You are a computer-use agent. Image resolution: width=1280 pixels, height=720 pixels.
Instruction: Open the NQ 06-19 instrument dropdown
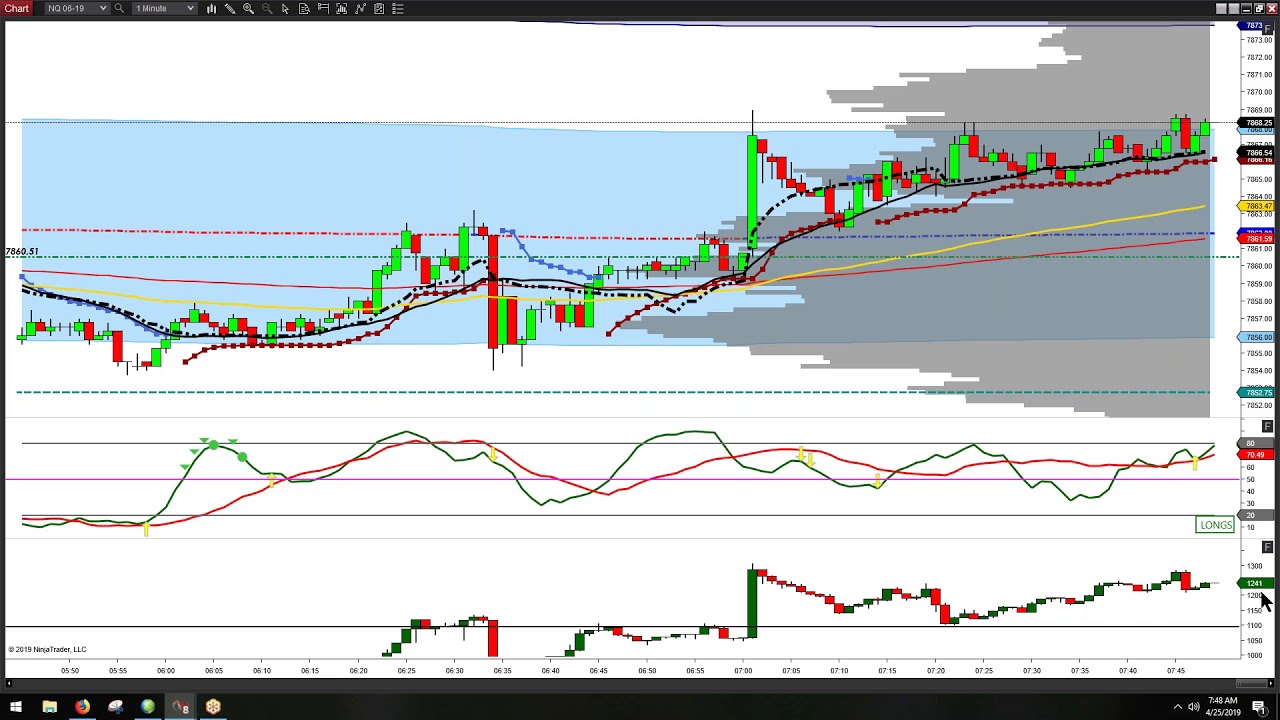[x=76, y=8]
